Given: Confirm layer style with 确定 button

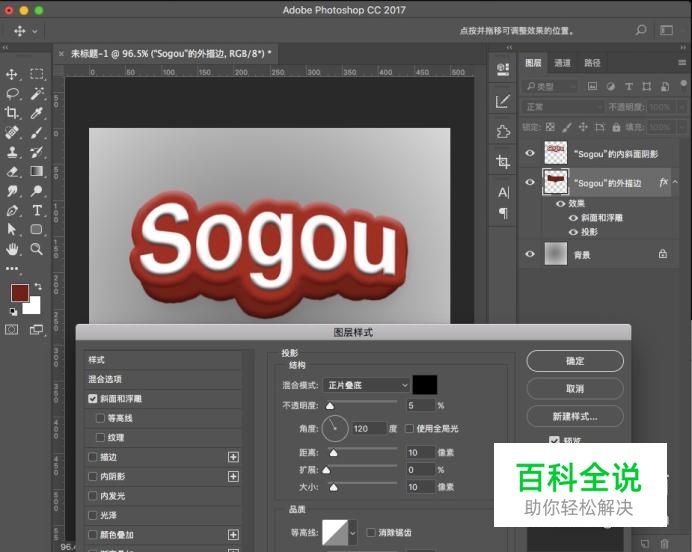Looking at the screenshot, I should (x=575, y=361).
